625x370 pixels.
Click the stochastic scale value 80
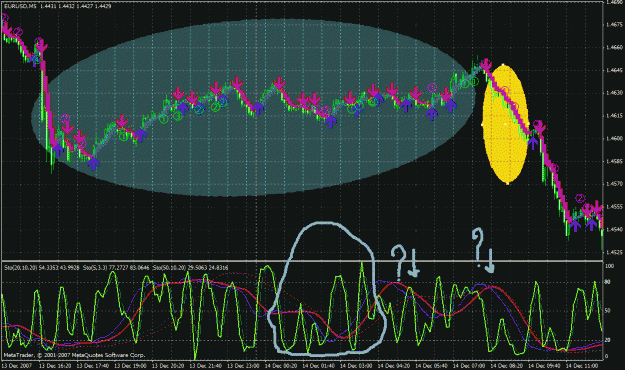click(608, 282)
